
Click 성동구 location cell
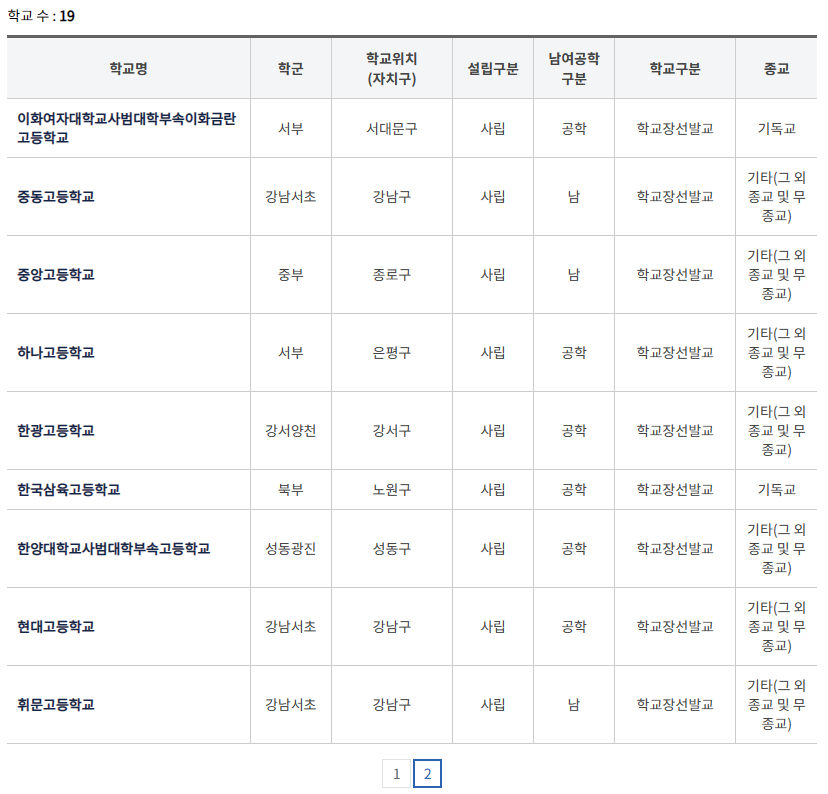tap(392, 549)
